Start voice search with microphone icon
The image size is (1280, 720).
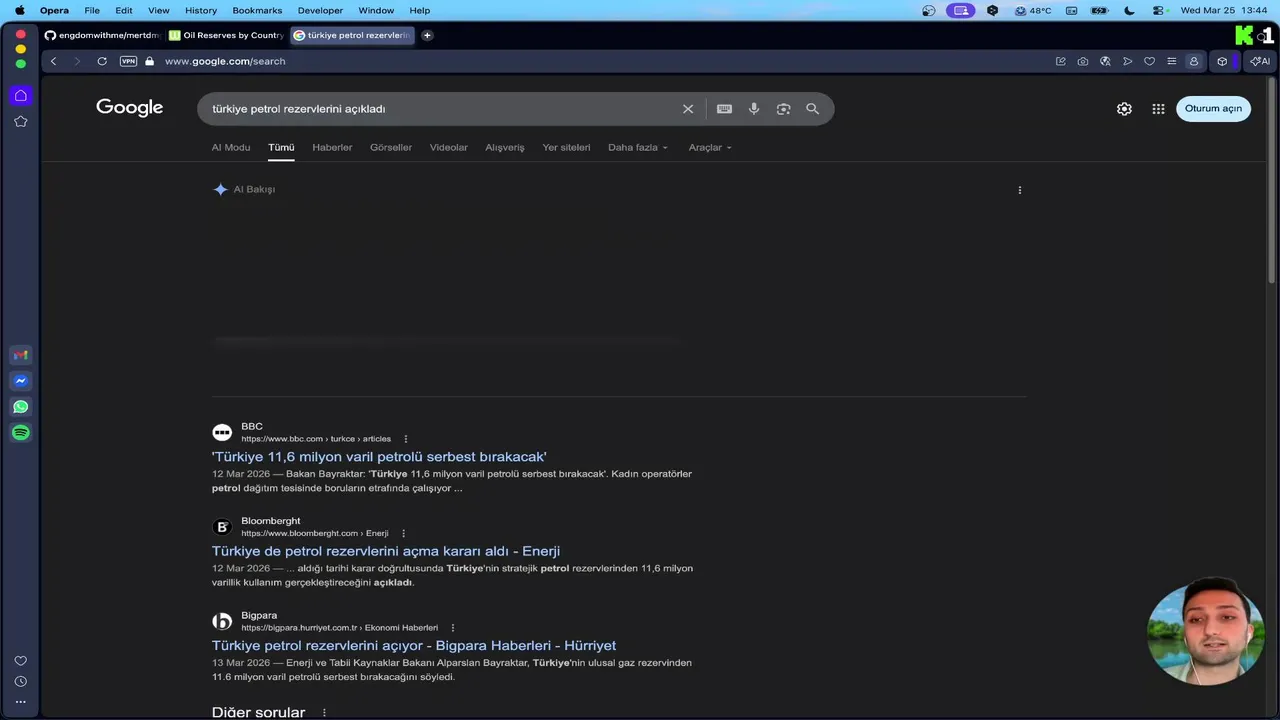click(x=754, y=109)
